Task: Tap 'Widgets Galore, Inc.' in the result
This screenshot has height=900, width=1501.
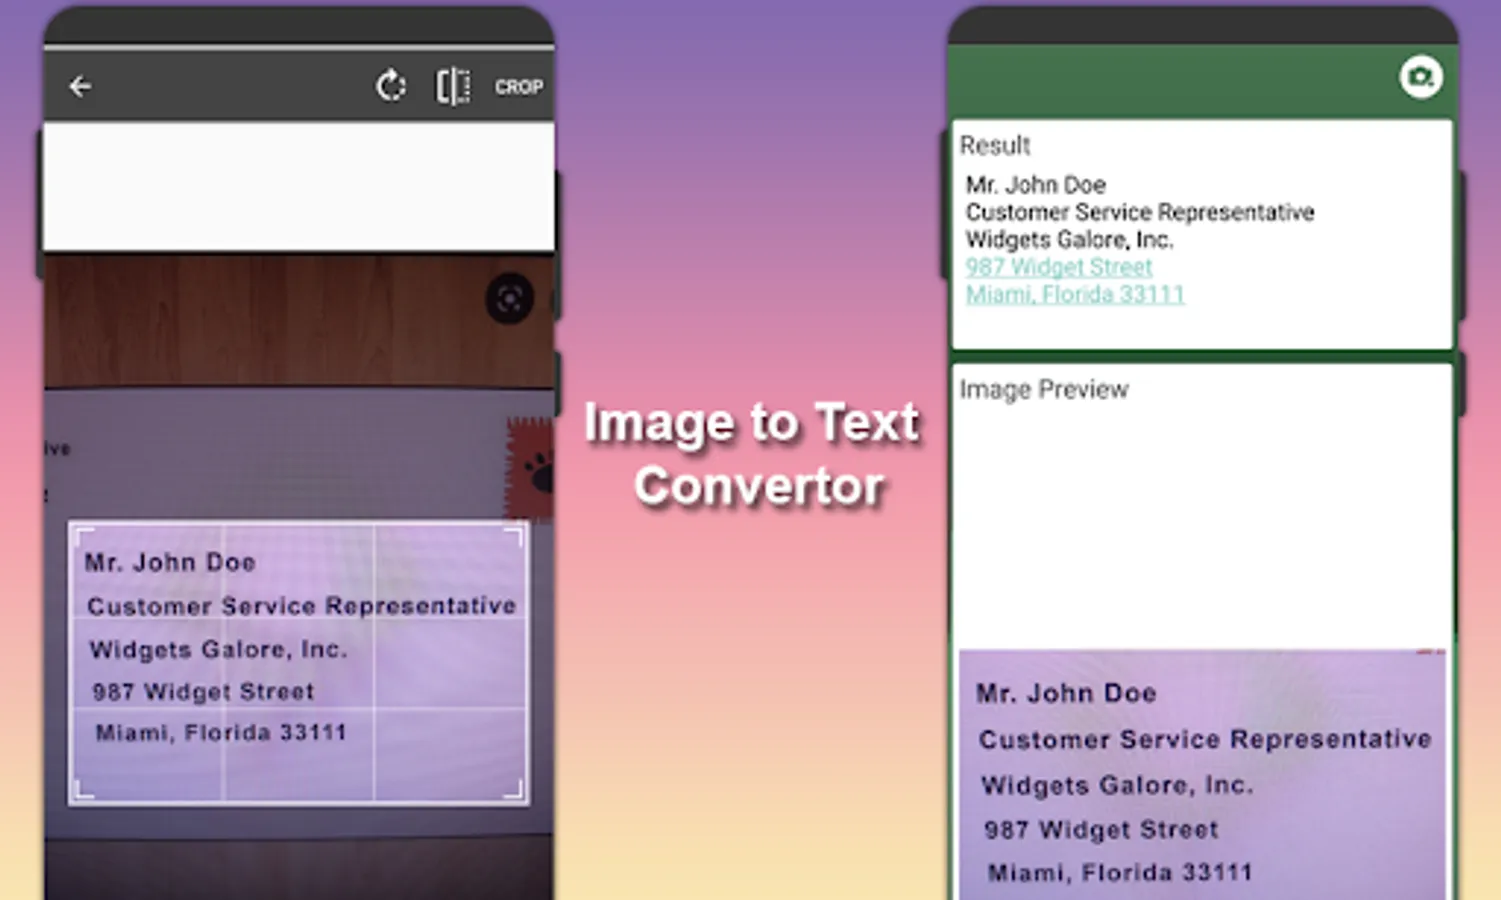Action: coord(1069,240)
